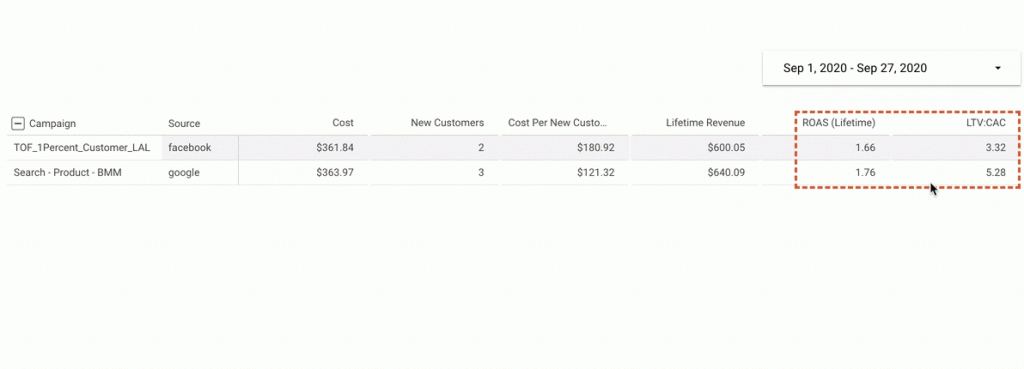This screenshot has width=1024, height=369.
Task: Select the $361.84 cost value
Action: (335, 148)
